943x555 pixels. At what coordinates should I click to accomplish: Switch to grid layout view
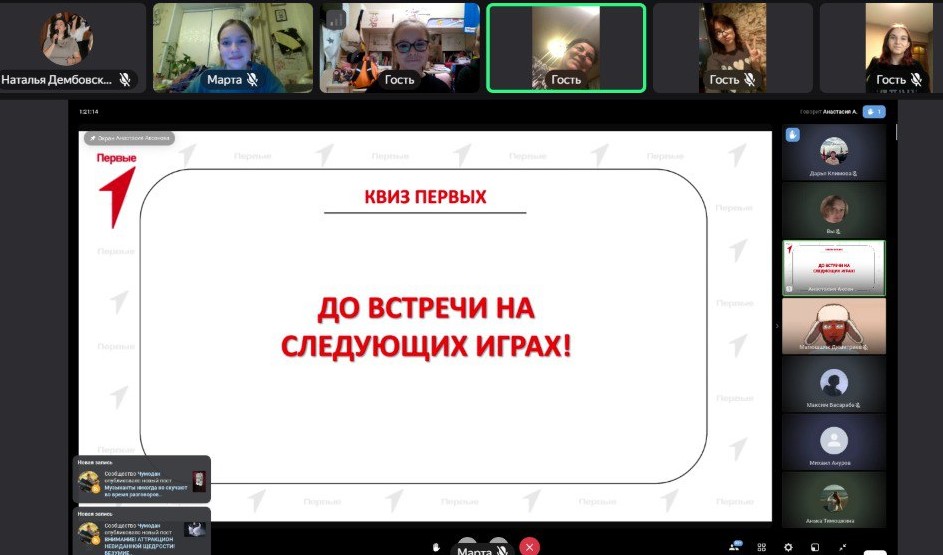coord(762,547)
